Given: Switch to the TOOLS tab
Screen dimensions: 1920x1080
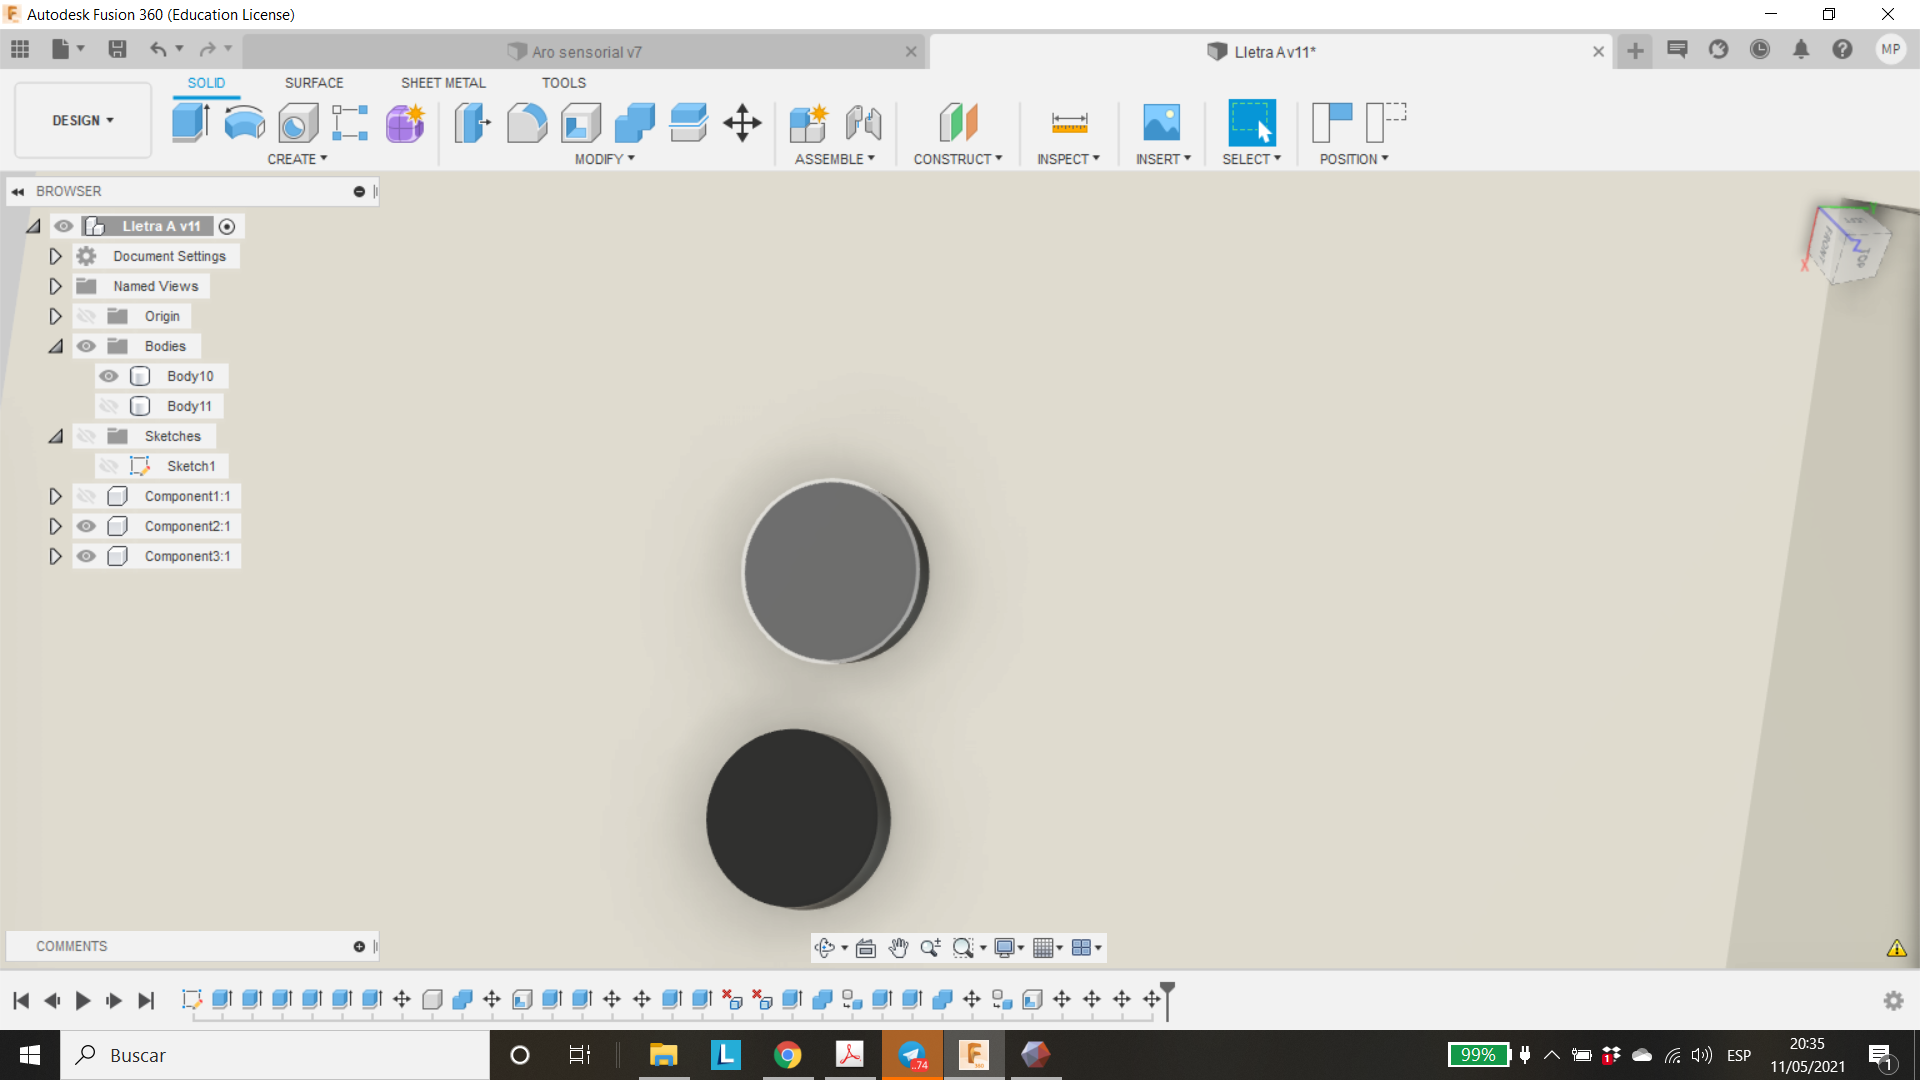Looking at the screenshot, I should pos(564,83).
